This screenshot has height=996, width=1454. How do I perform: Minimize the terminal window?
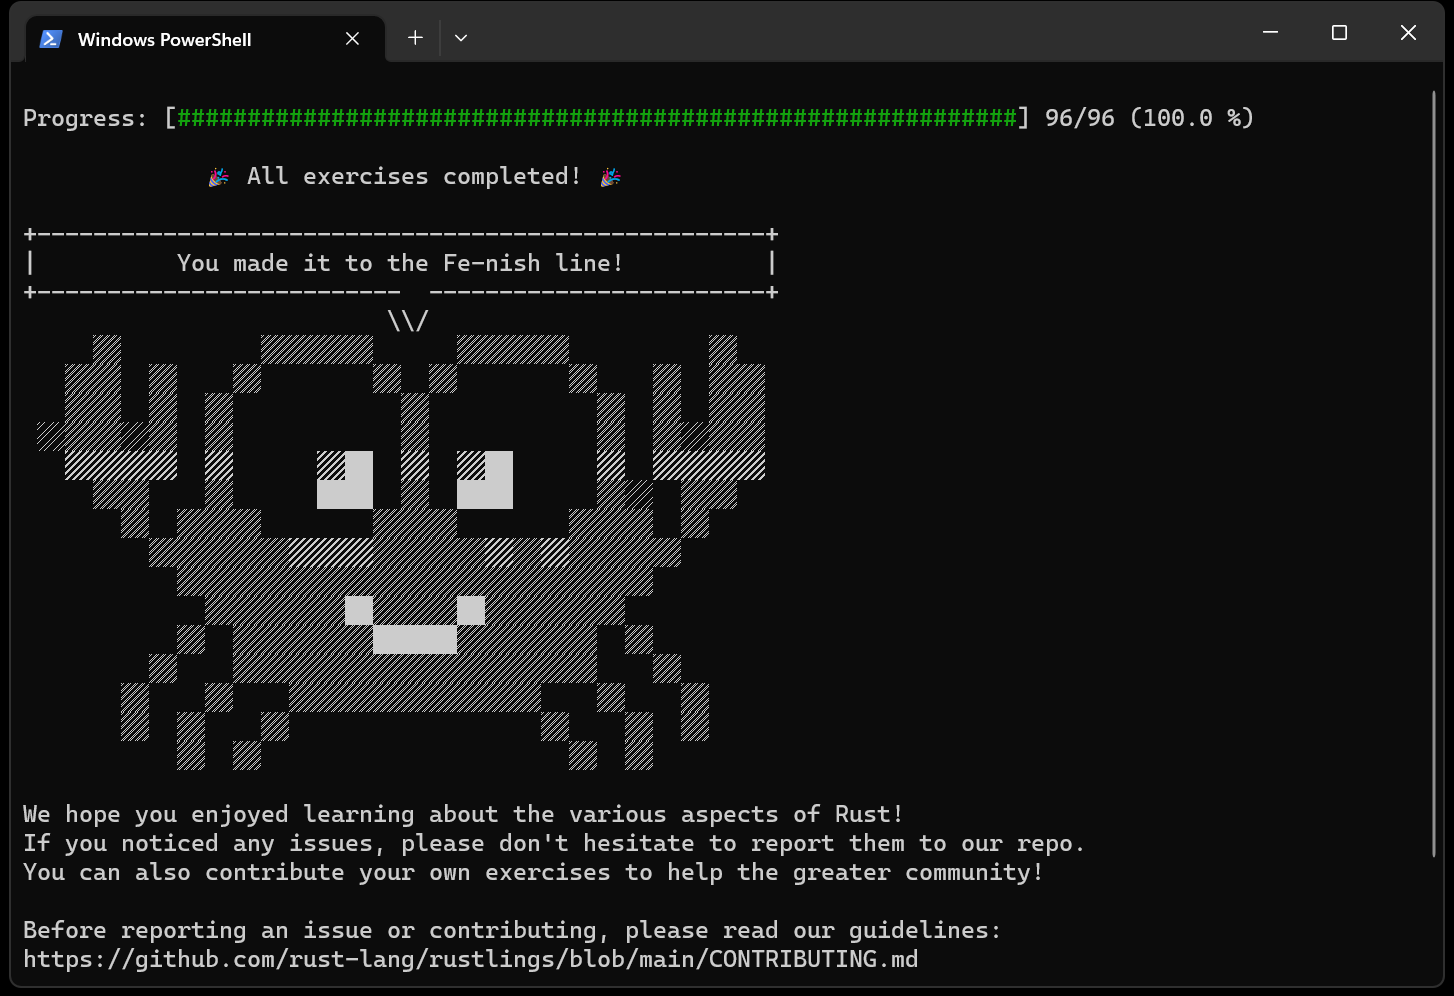click(x=1271, y=33)
